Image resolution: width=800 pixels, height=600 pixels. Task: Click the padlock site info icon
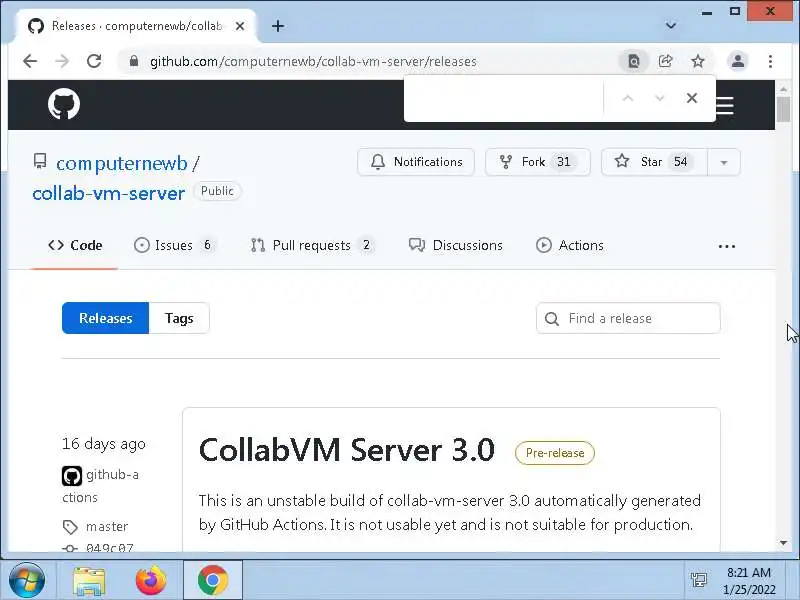[134, 61]
